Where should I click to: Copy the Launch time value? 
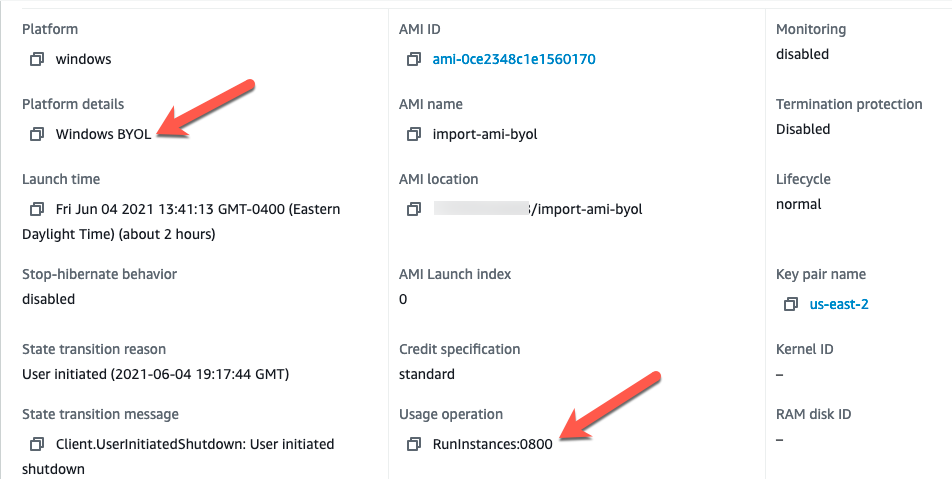[37, 209]
